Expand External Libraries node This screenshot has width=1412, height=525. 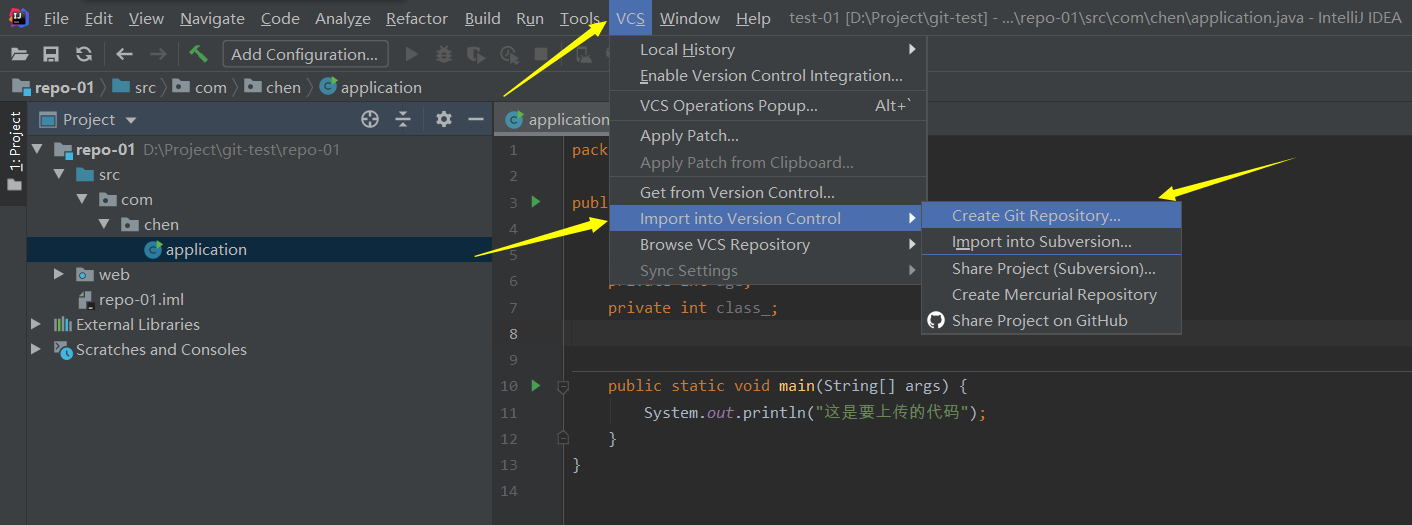point(37,324)
